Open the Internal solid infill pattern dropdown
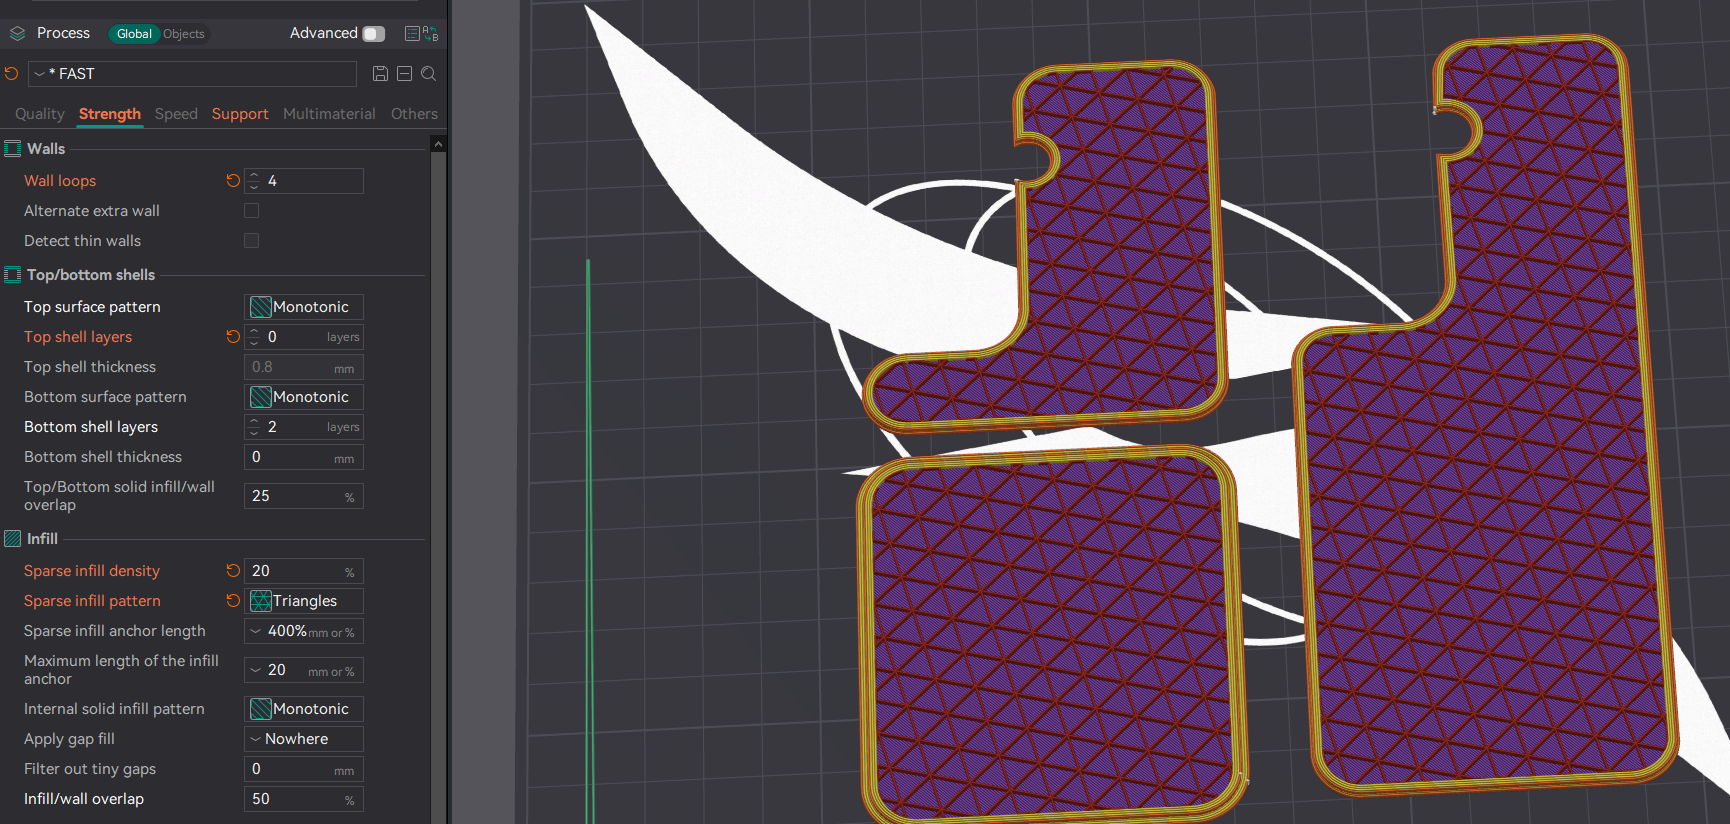 304,709
